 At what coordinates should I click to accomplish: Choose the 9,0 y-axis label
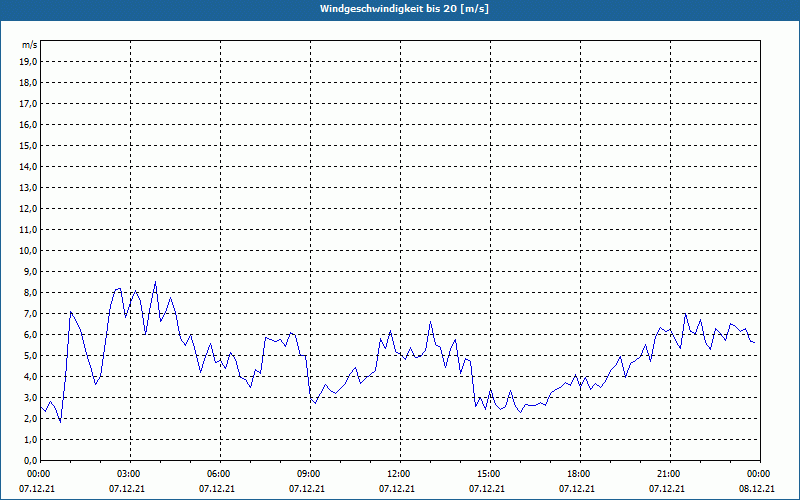click(x=31, y=271)
